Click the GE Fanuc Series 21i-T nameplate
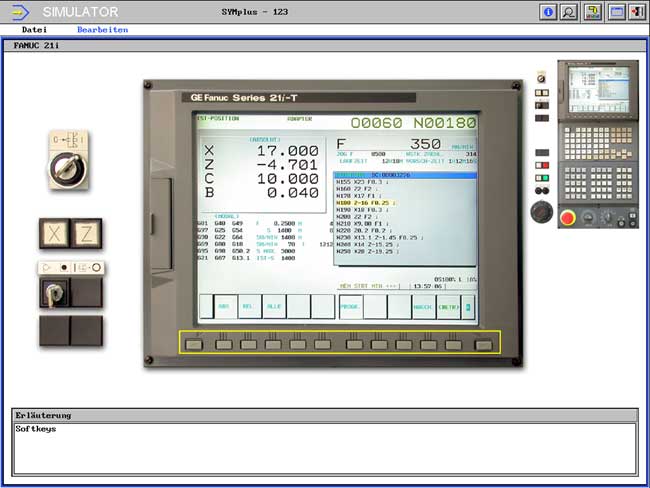 pos(298,98)
